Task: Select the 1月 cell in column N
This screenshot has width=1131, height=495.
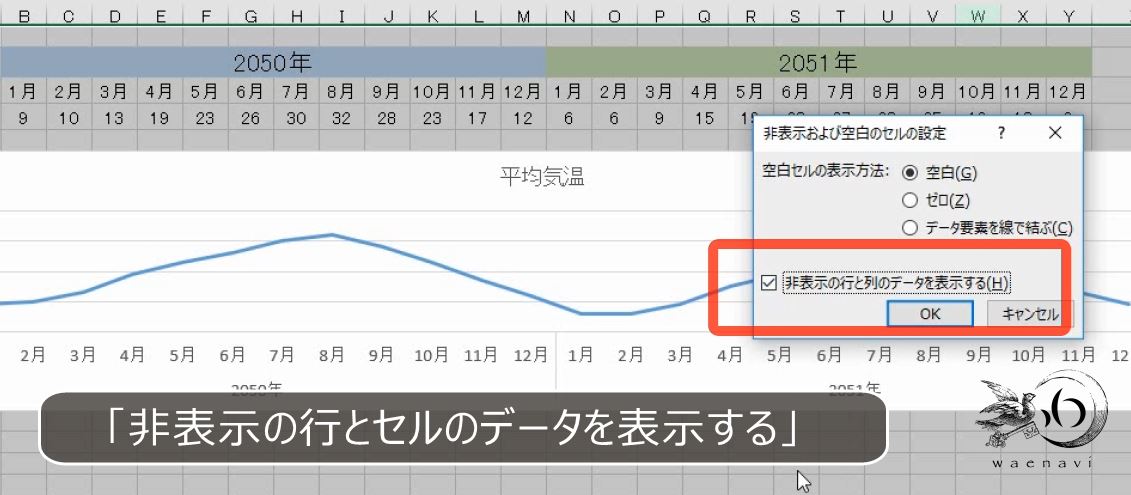Action: click(568, 92)
